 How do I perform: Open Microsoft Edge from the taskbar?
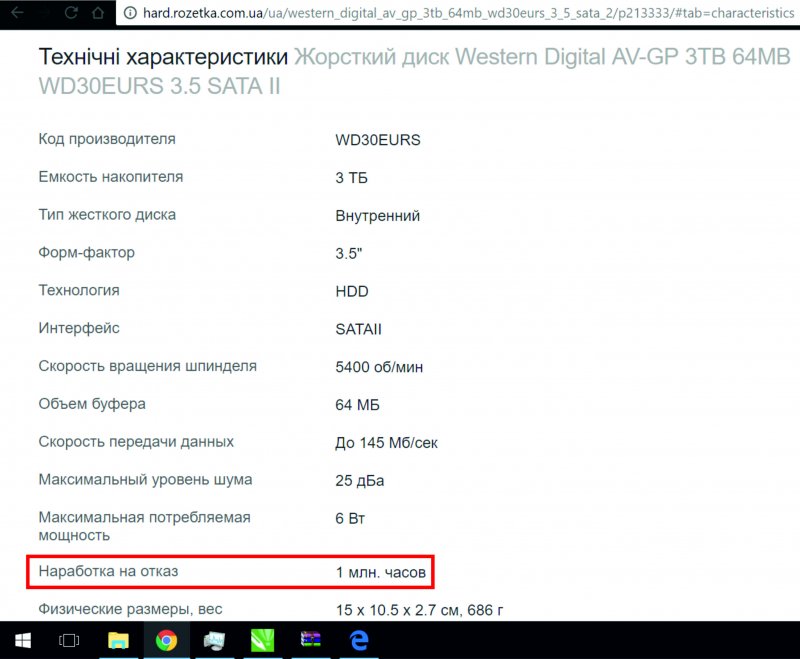[x=358, y=640]
